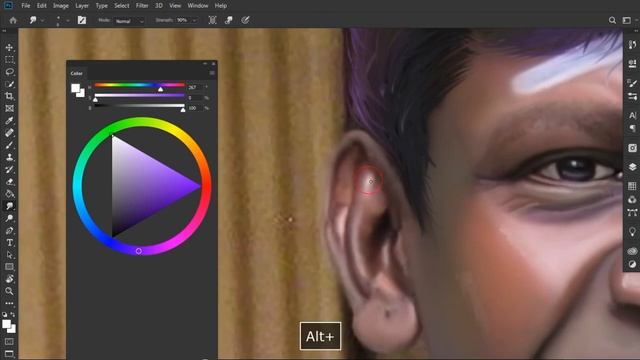Toggle the brush settings panel button

tap(82, 20)
